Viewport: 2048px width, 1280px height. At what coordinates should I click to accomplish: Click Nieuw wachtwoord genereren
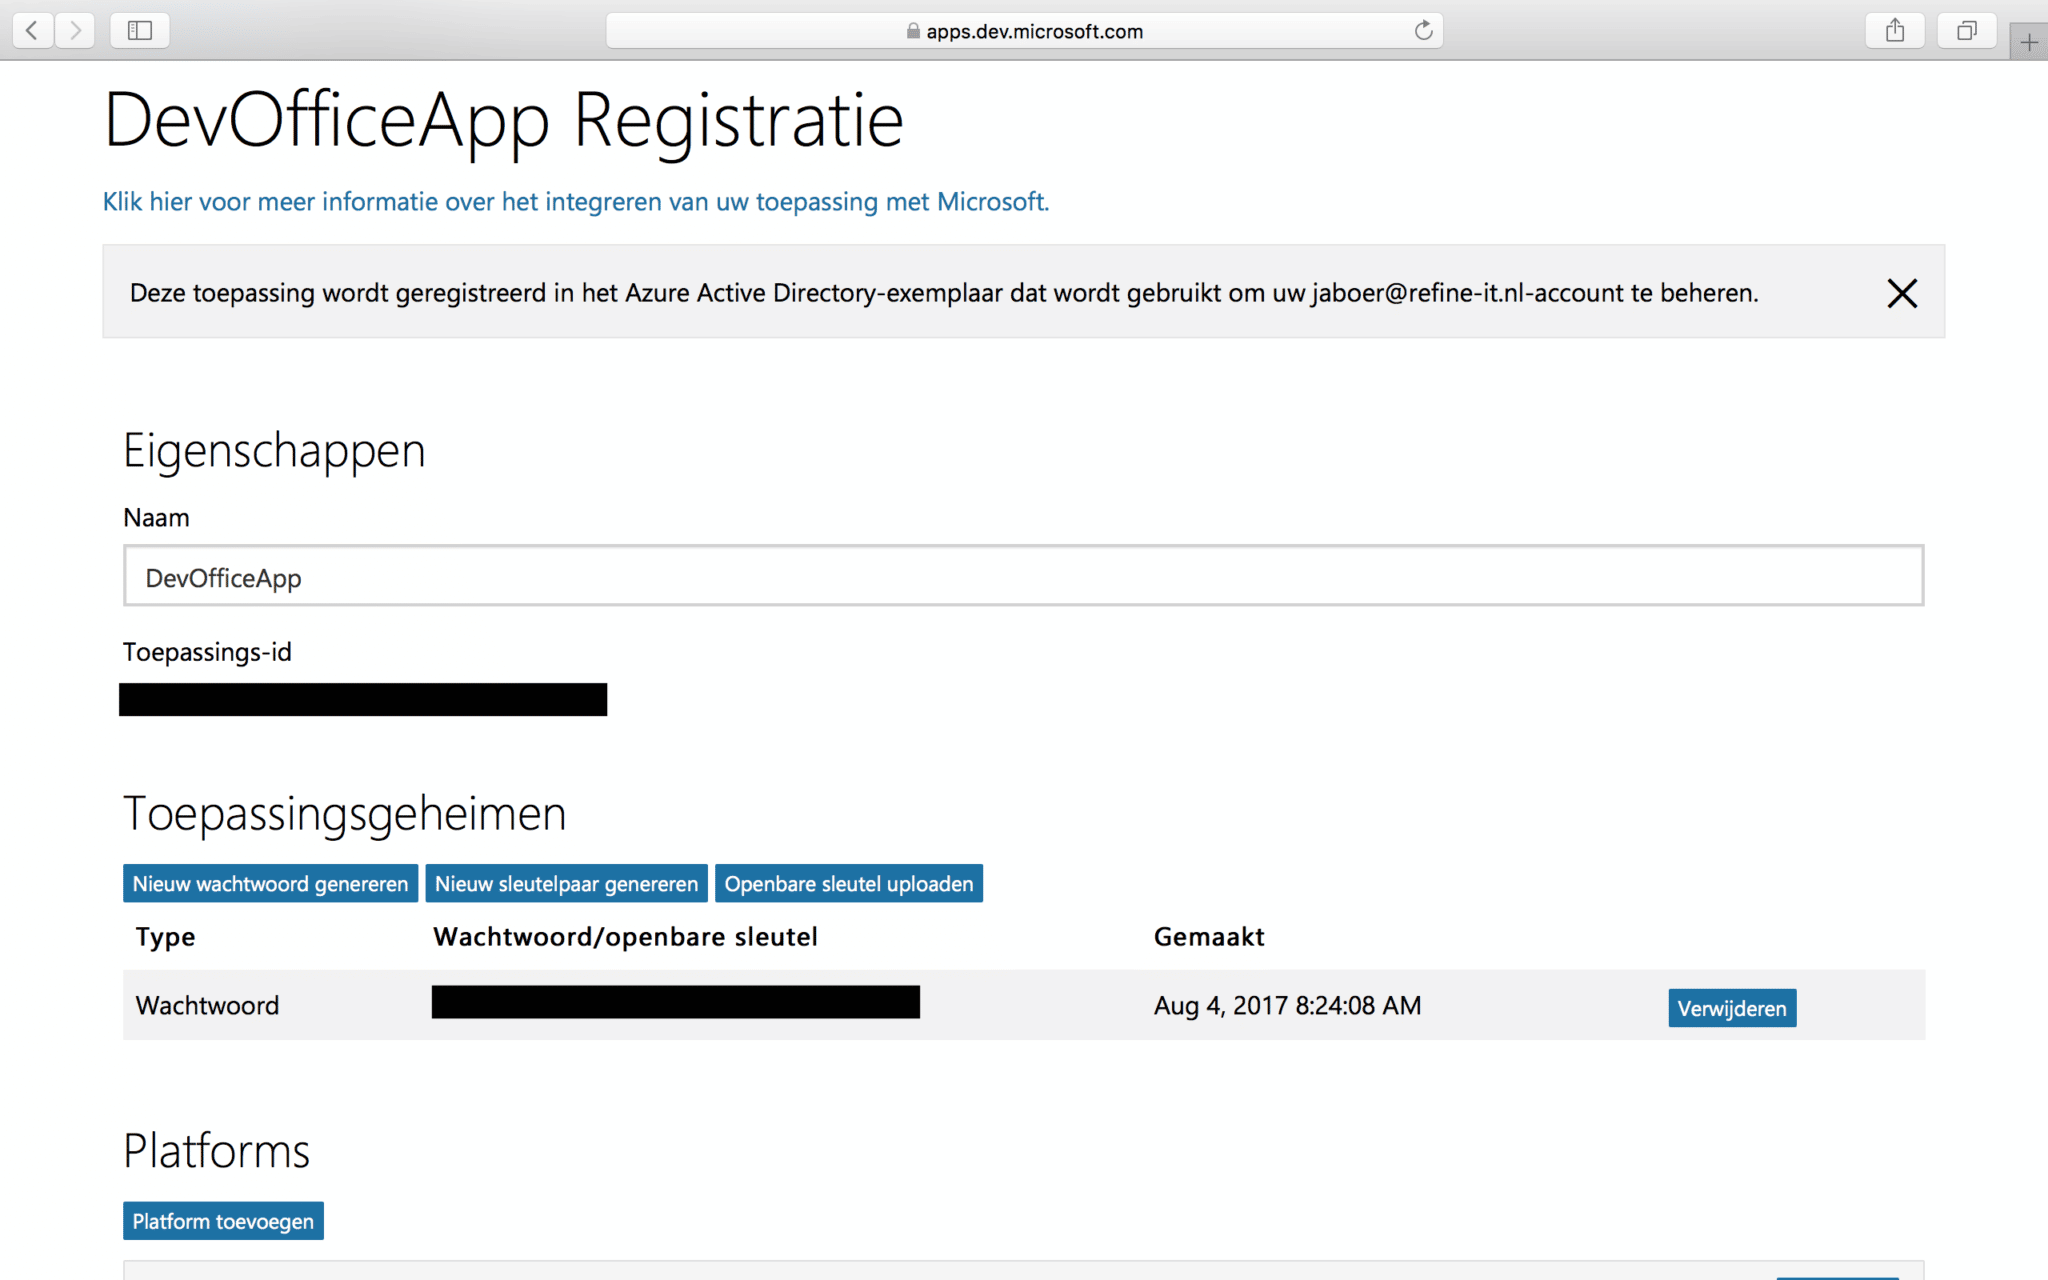(x=270, y=884)
